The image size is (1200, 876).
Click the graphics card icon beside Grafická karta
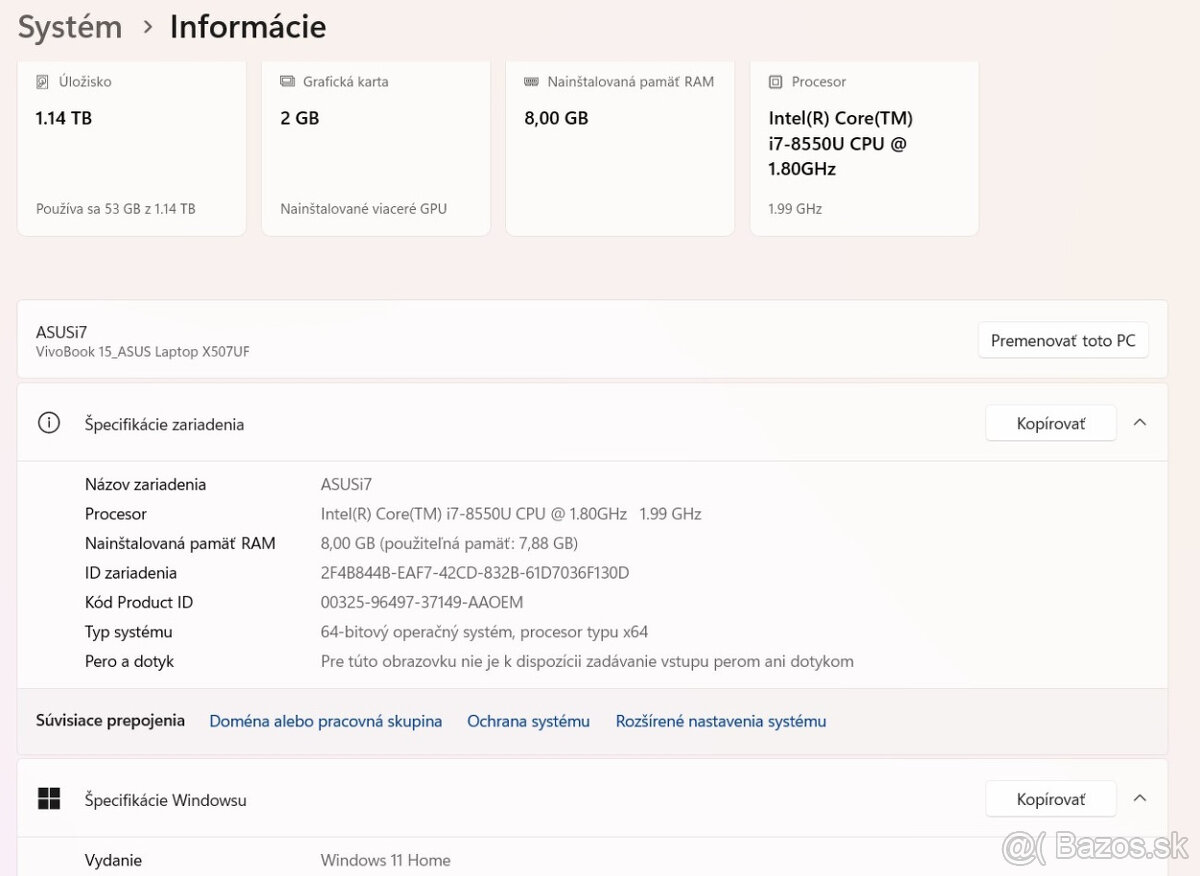[x=287, y=82]
